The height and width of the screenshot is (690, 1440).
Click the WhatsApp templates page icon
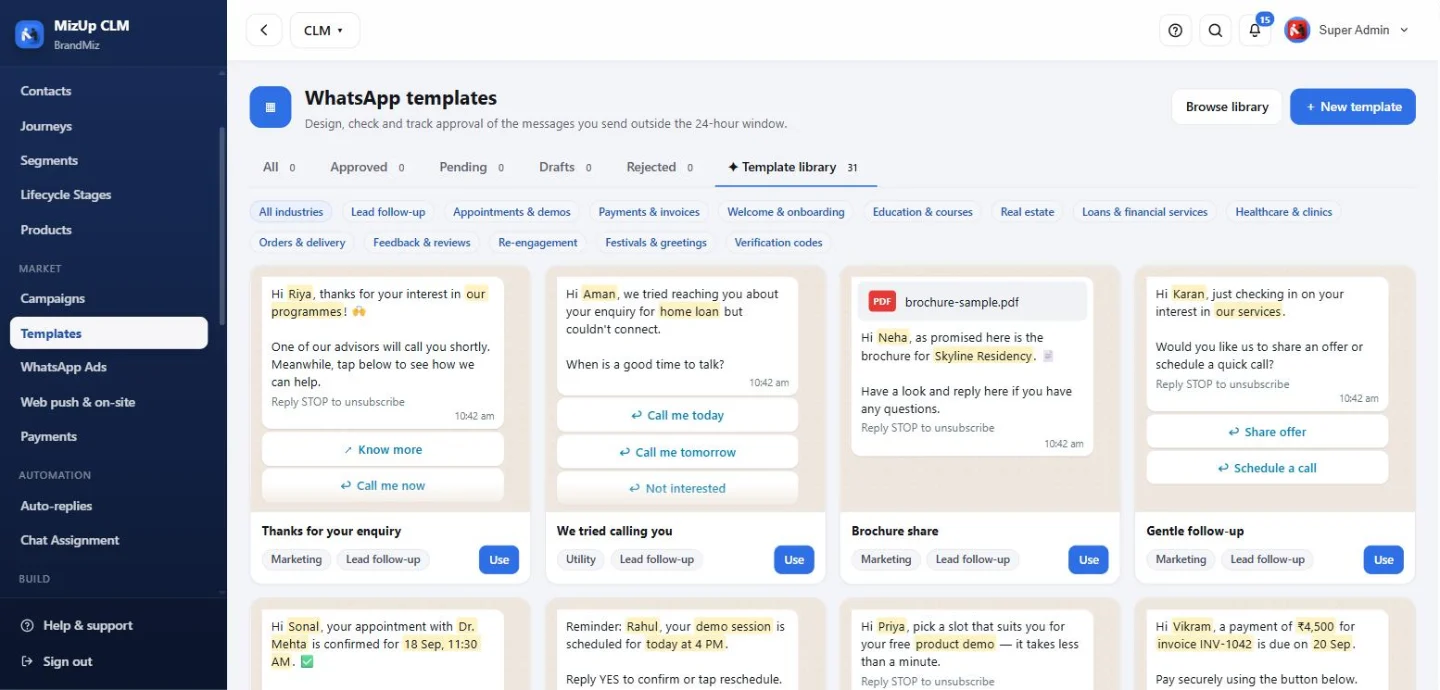coord(270,107)
